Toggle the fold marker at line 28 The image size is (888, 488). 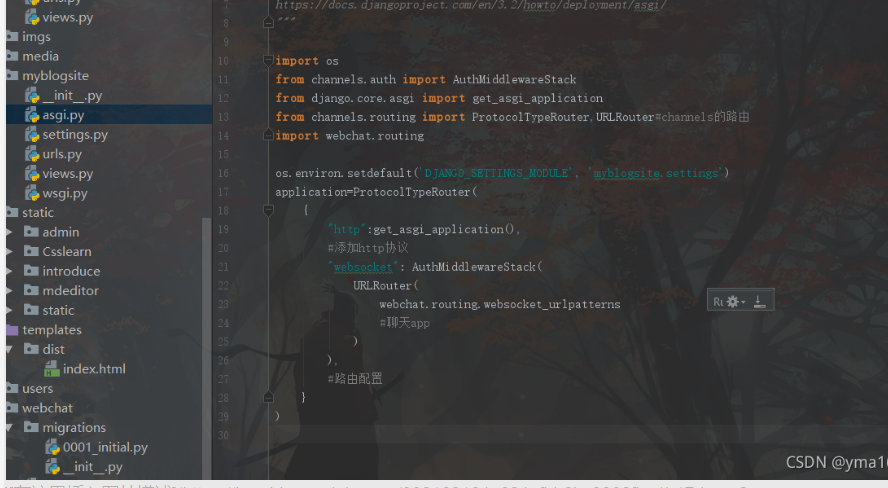click(268, 397)
